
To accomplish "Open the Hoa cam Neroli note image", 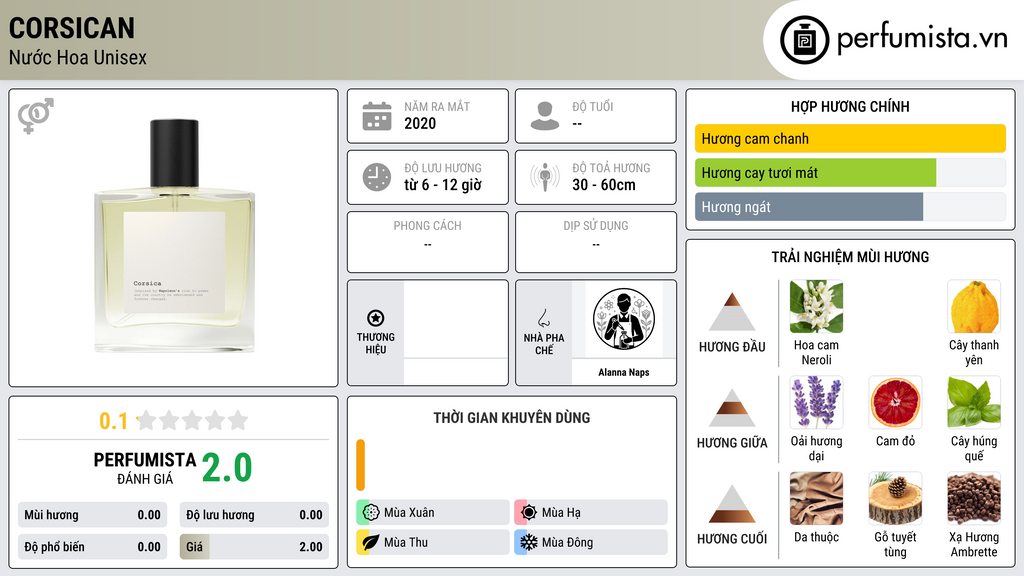I will click(x=816, y=306).
